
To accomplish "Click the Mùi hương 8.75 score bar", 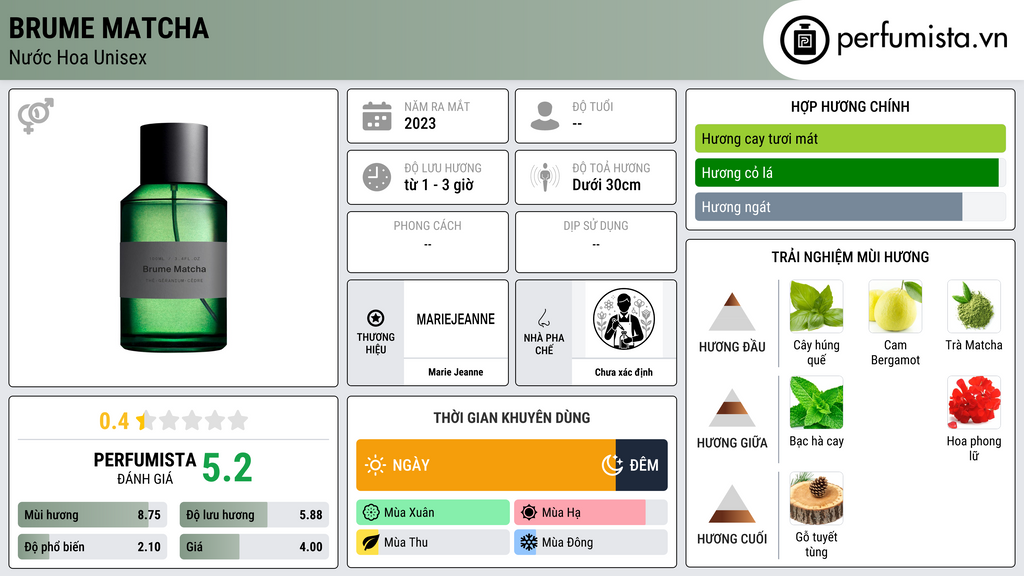I will pos(92,515).
